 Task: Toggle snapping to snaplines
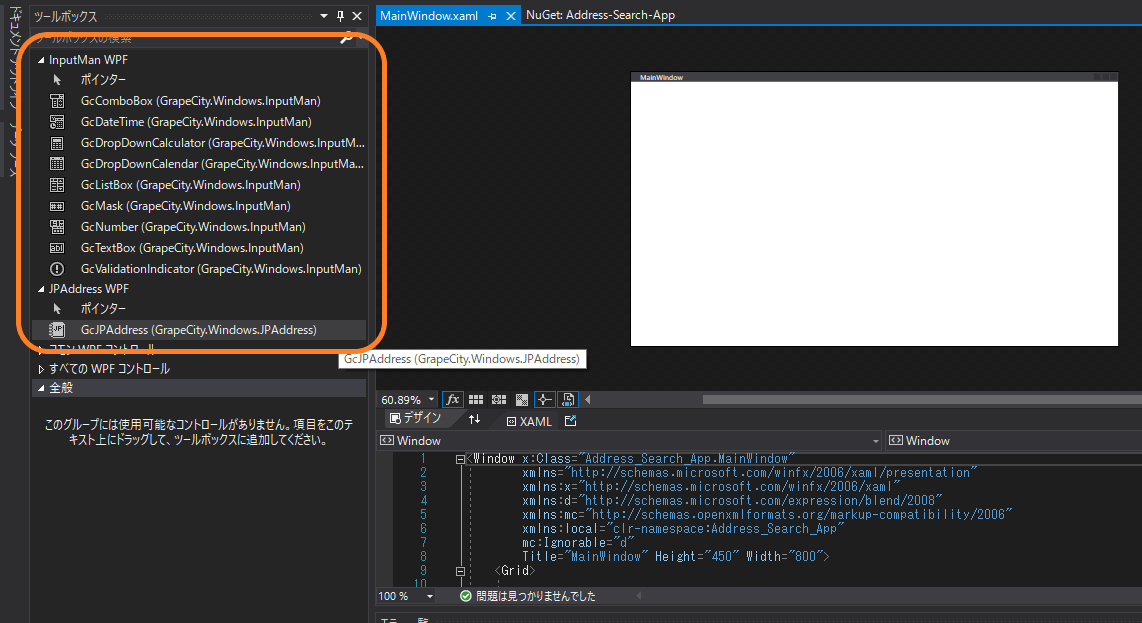[x=544, y=399]
